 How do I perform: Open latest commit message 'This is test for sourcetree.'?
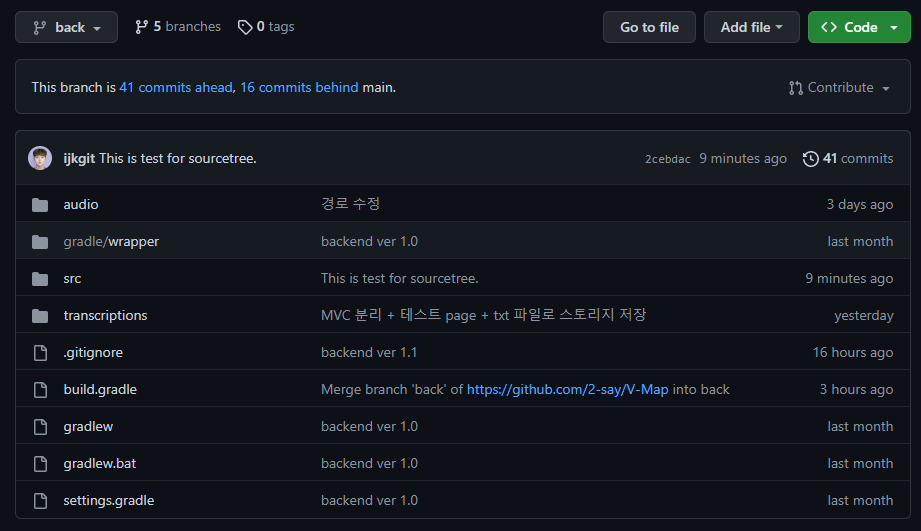click(178, 159)
